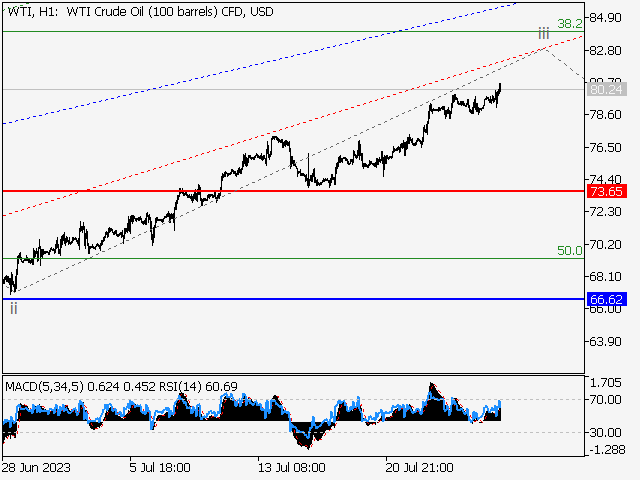Click the 70.00 RSI level label
Screen dimensions: 640x480
(606, 400)
